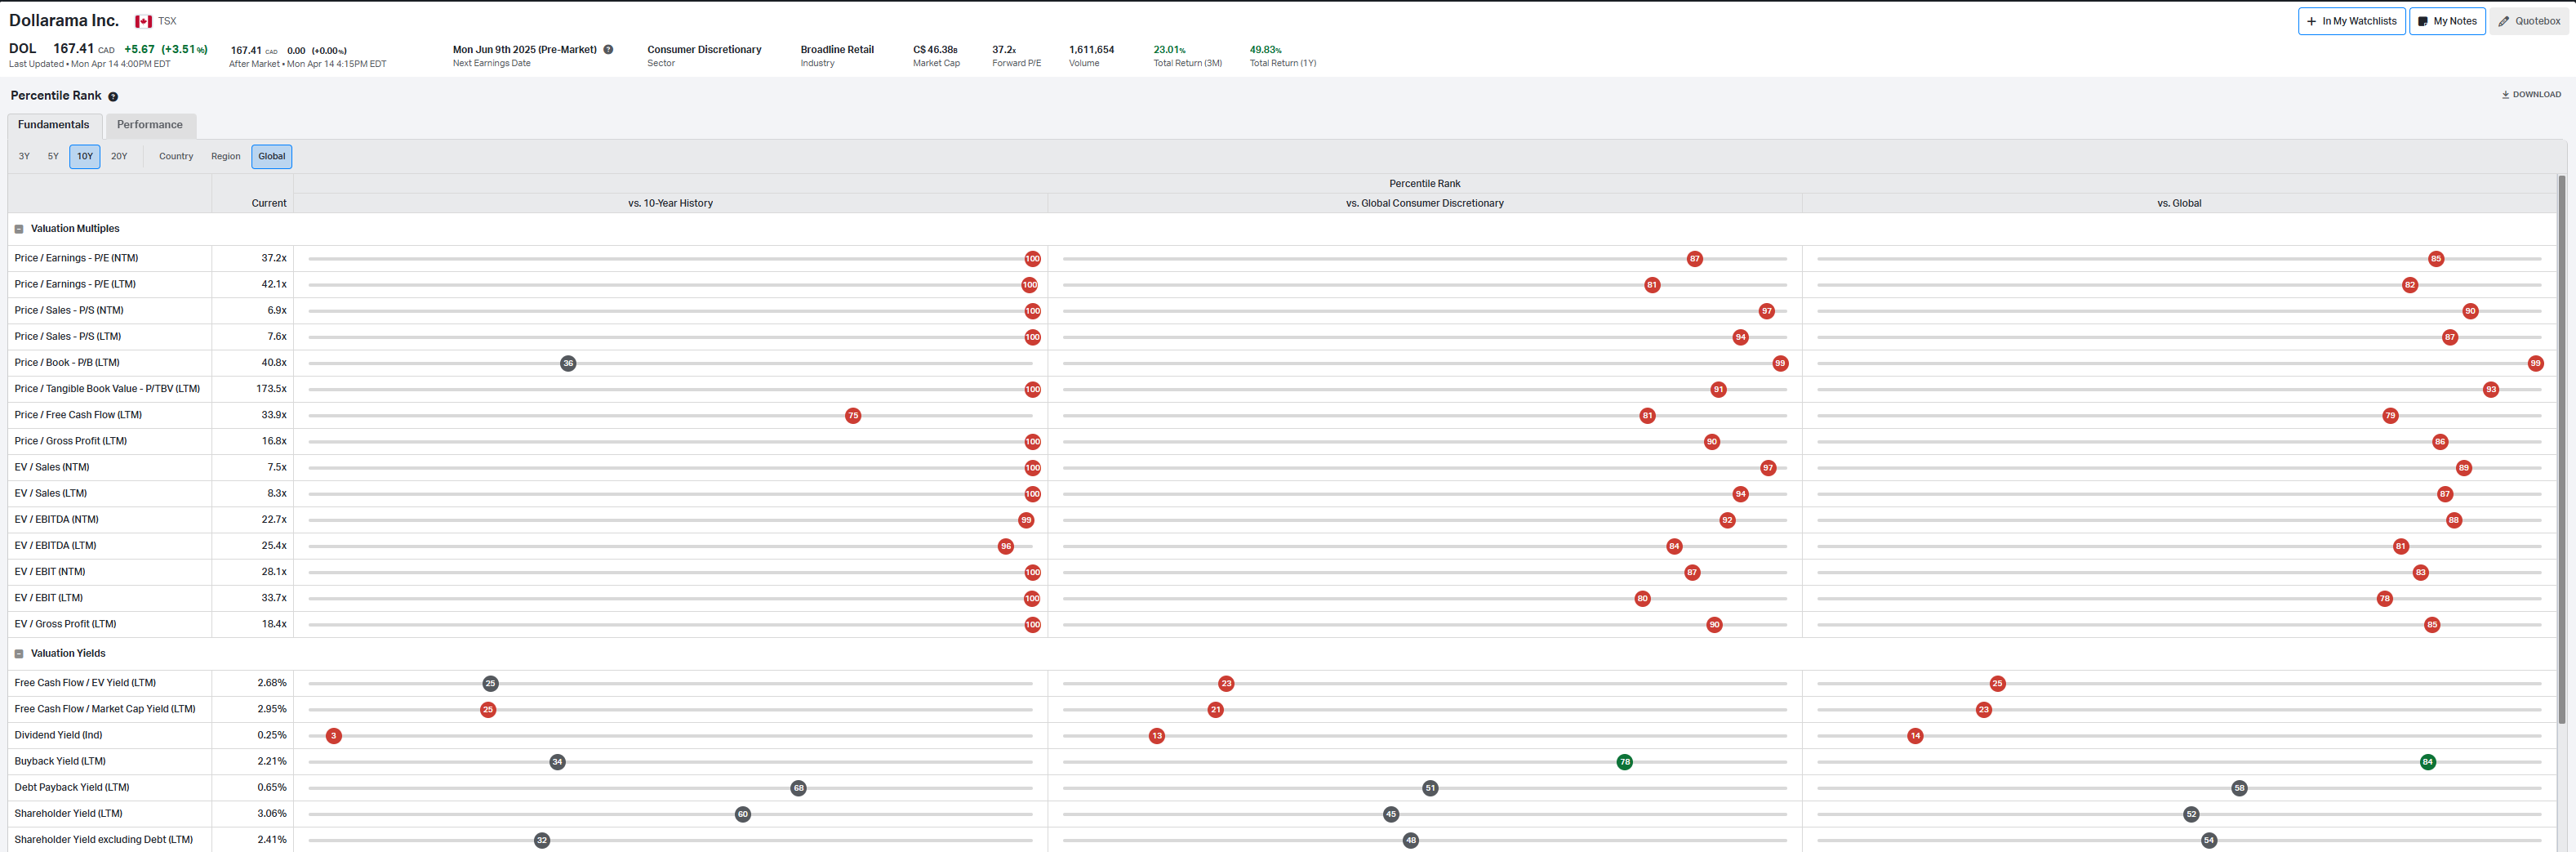Click Price / Tangible Book Value - P/TBV (LTM)
The width and height of the screenshot is (2576, 852).
107,389
